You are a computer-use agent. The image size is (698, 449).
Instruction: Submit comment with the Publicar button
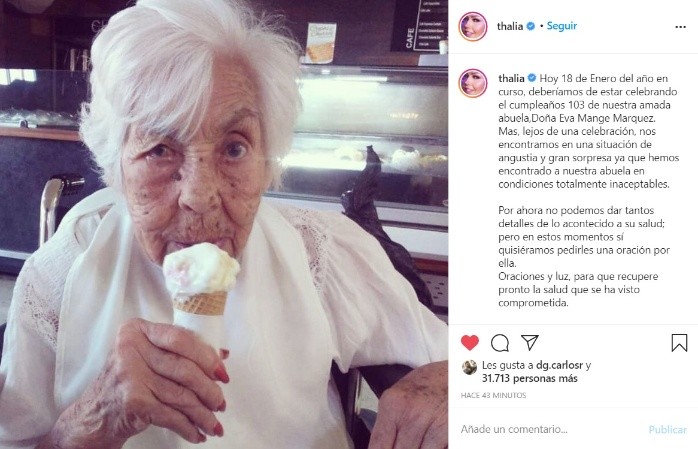click(x=667, y=429)
